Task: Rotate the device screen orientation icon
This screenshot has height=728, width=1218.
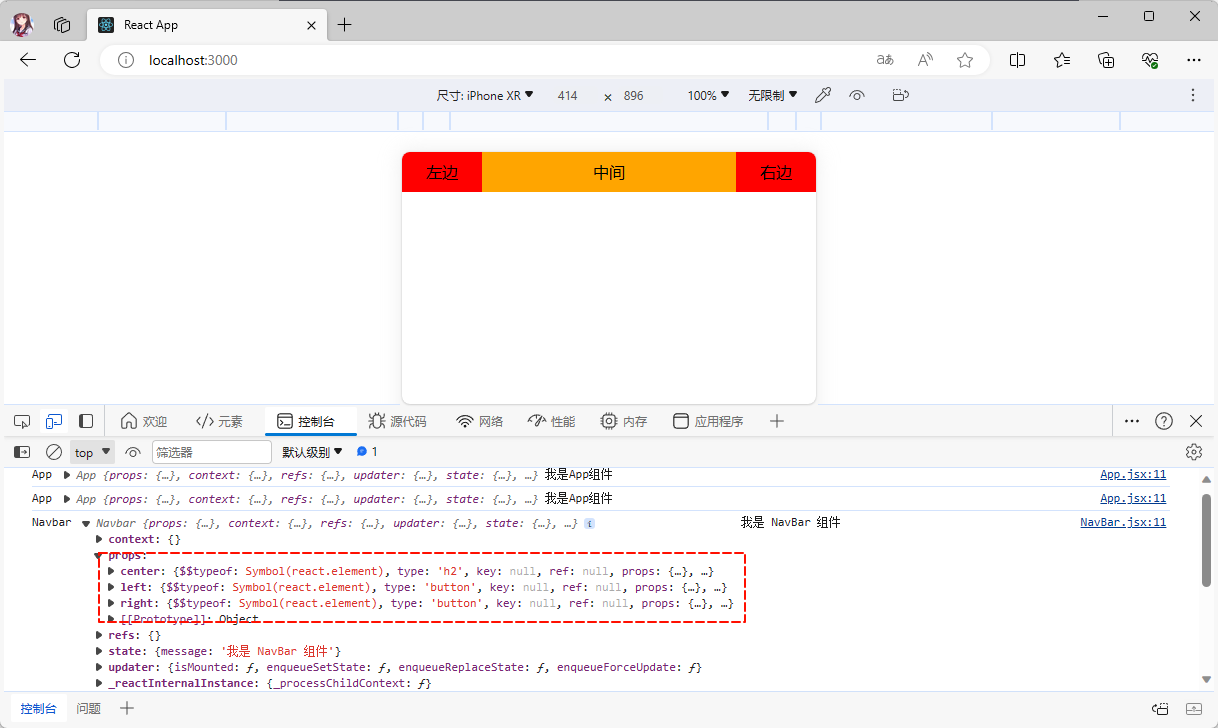Action: pyautogui.click(x=900, y=95)
